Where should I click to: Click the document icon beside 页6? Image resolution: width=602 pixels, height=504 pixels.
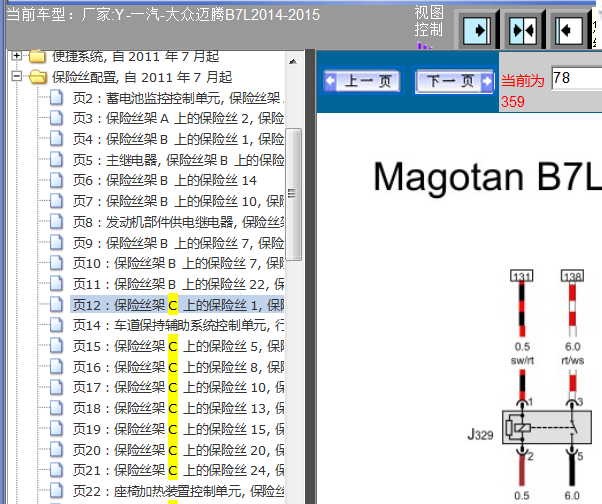(x=56, y=180)
